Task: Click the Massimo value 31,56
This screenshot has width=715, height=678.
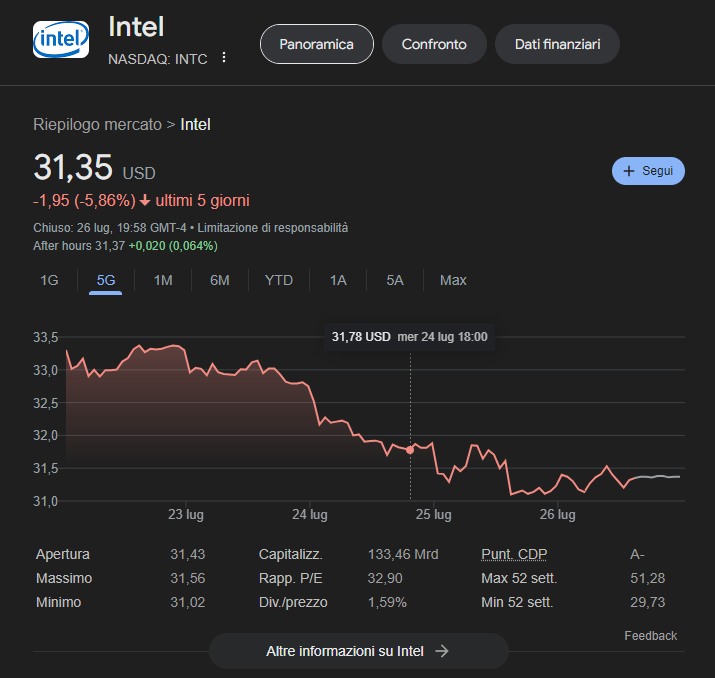Action: 187,578
